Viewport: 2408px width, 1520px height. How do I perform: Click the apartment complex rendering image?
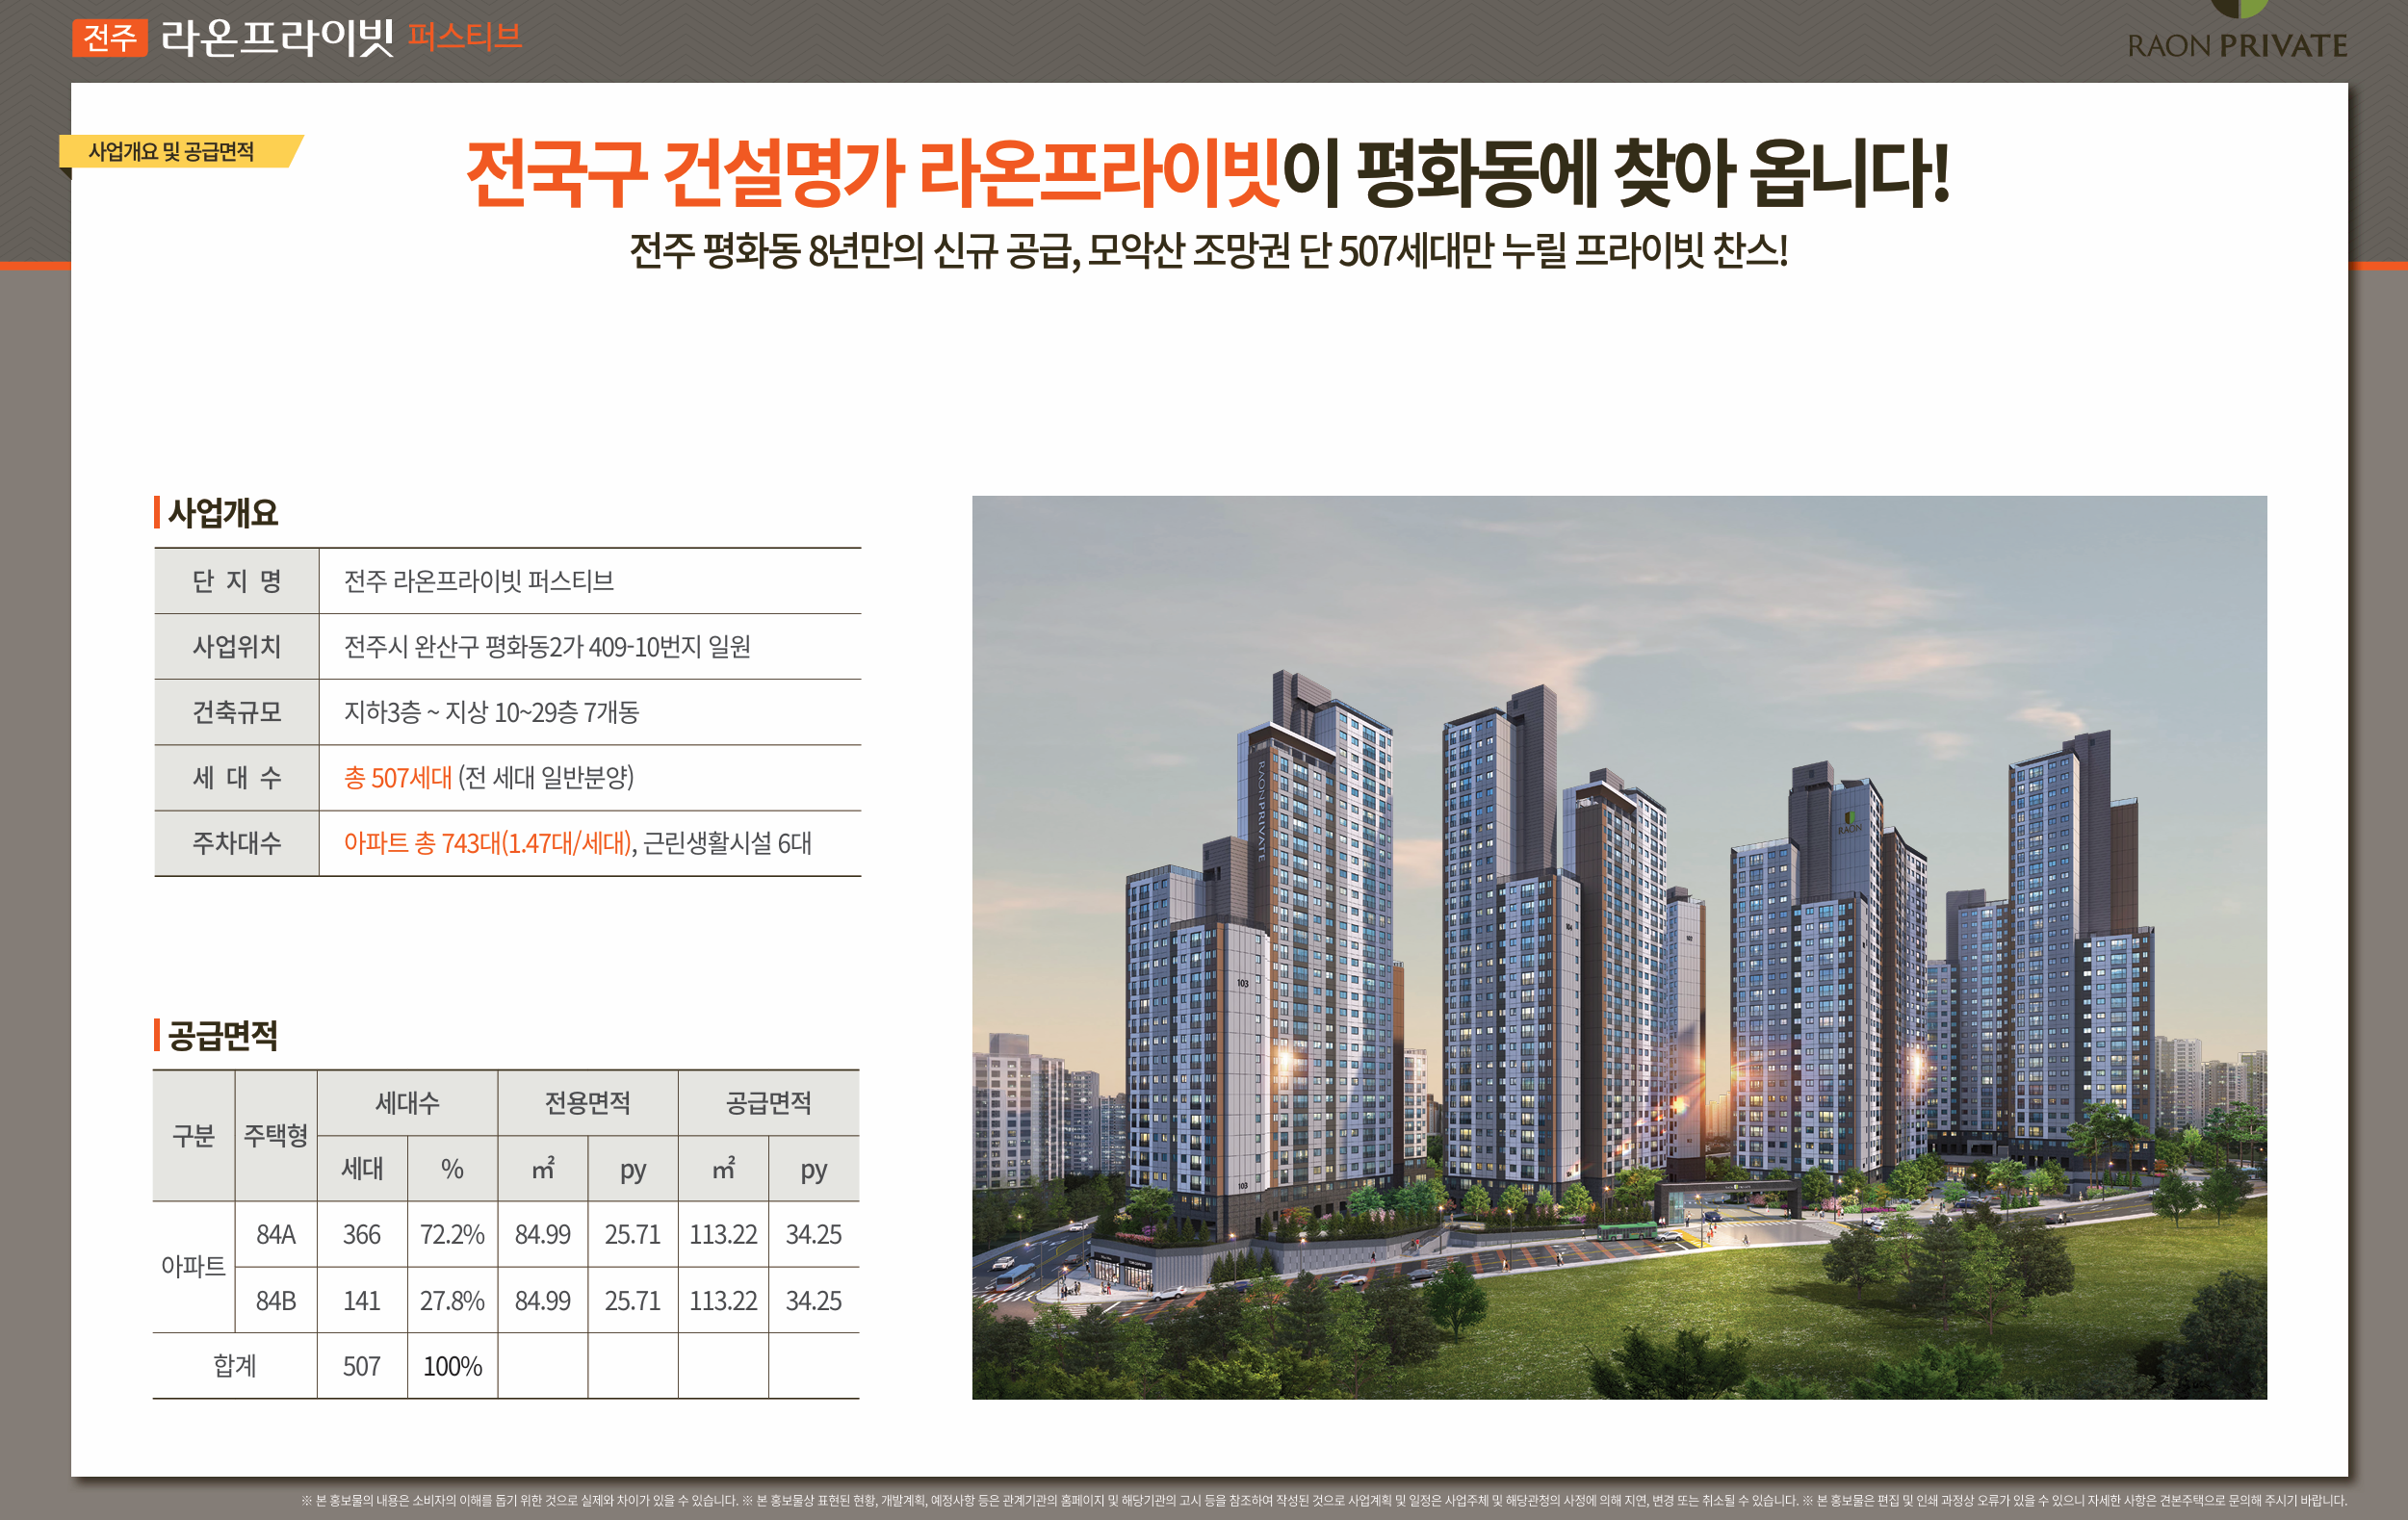point(1618,947)
